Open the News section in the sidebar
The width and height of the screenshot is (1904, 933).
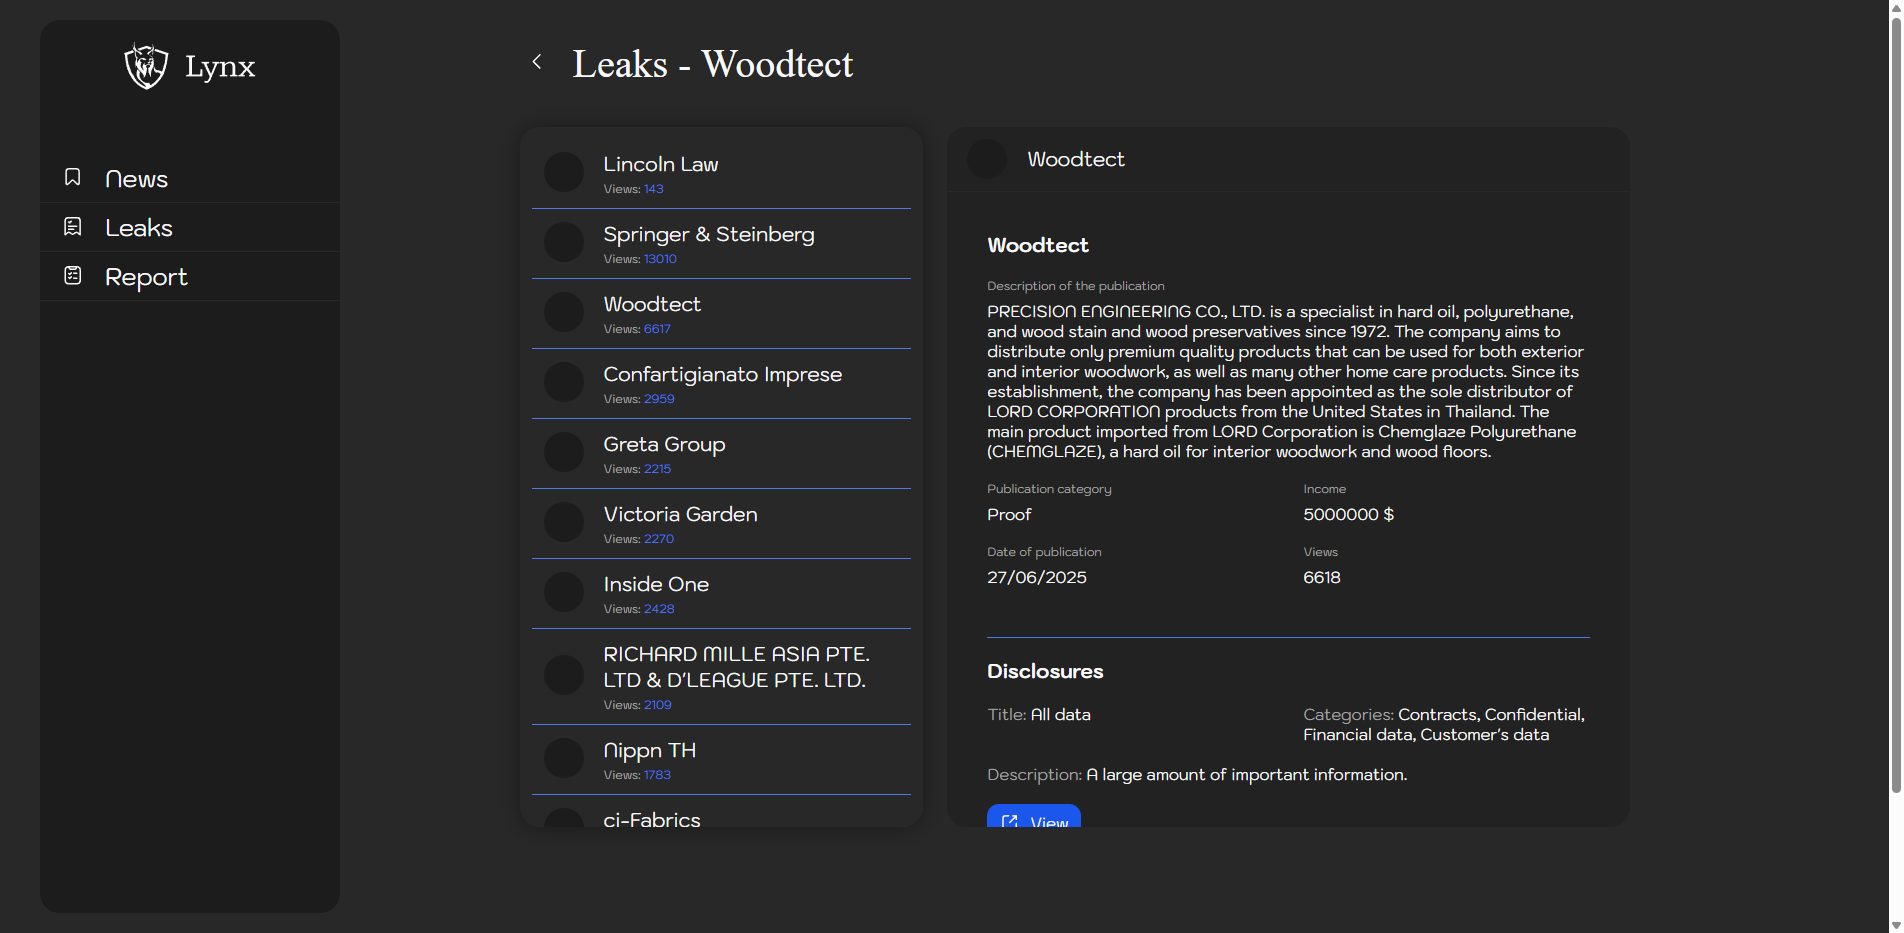(x=136, y=179)
